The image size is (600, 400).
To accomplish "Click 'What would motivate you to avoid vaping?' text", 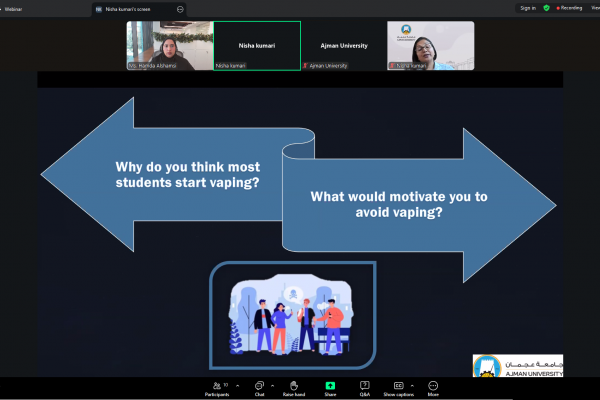I will (399, 204).
